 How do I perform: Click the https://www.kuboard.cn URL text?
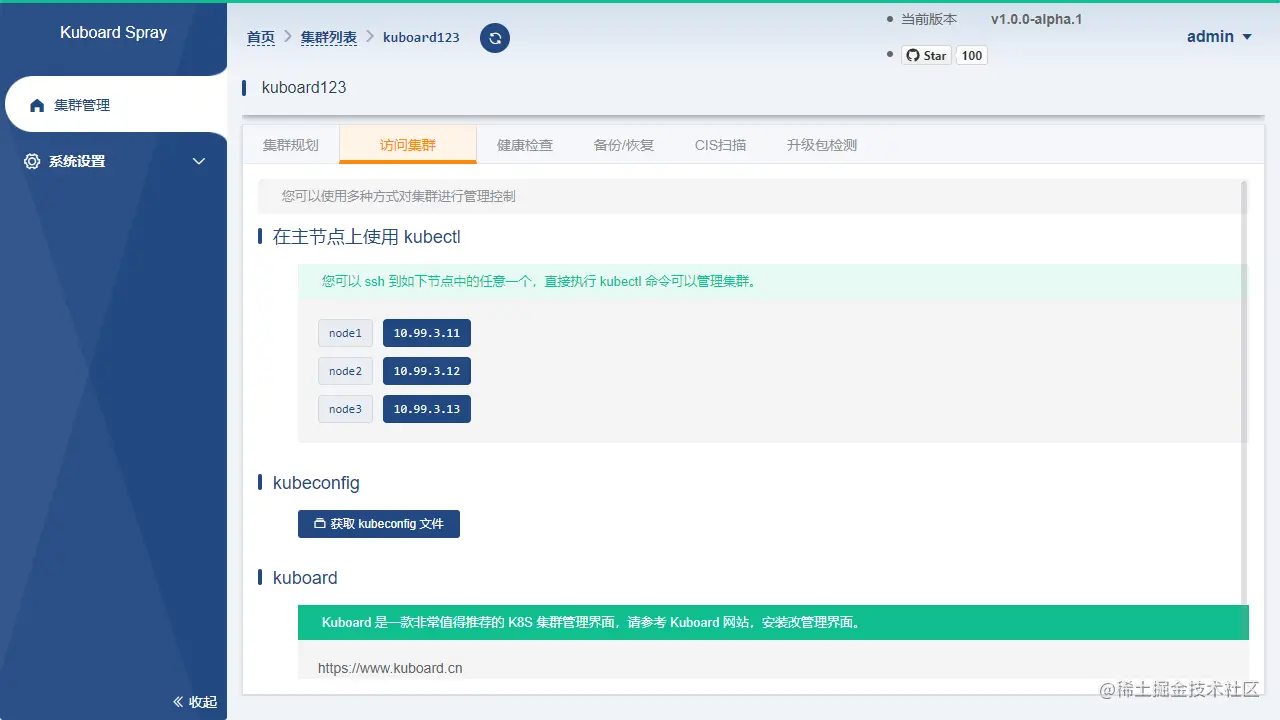tap(390, 668)
